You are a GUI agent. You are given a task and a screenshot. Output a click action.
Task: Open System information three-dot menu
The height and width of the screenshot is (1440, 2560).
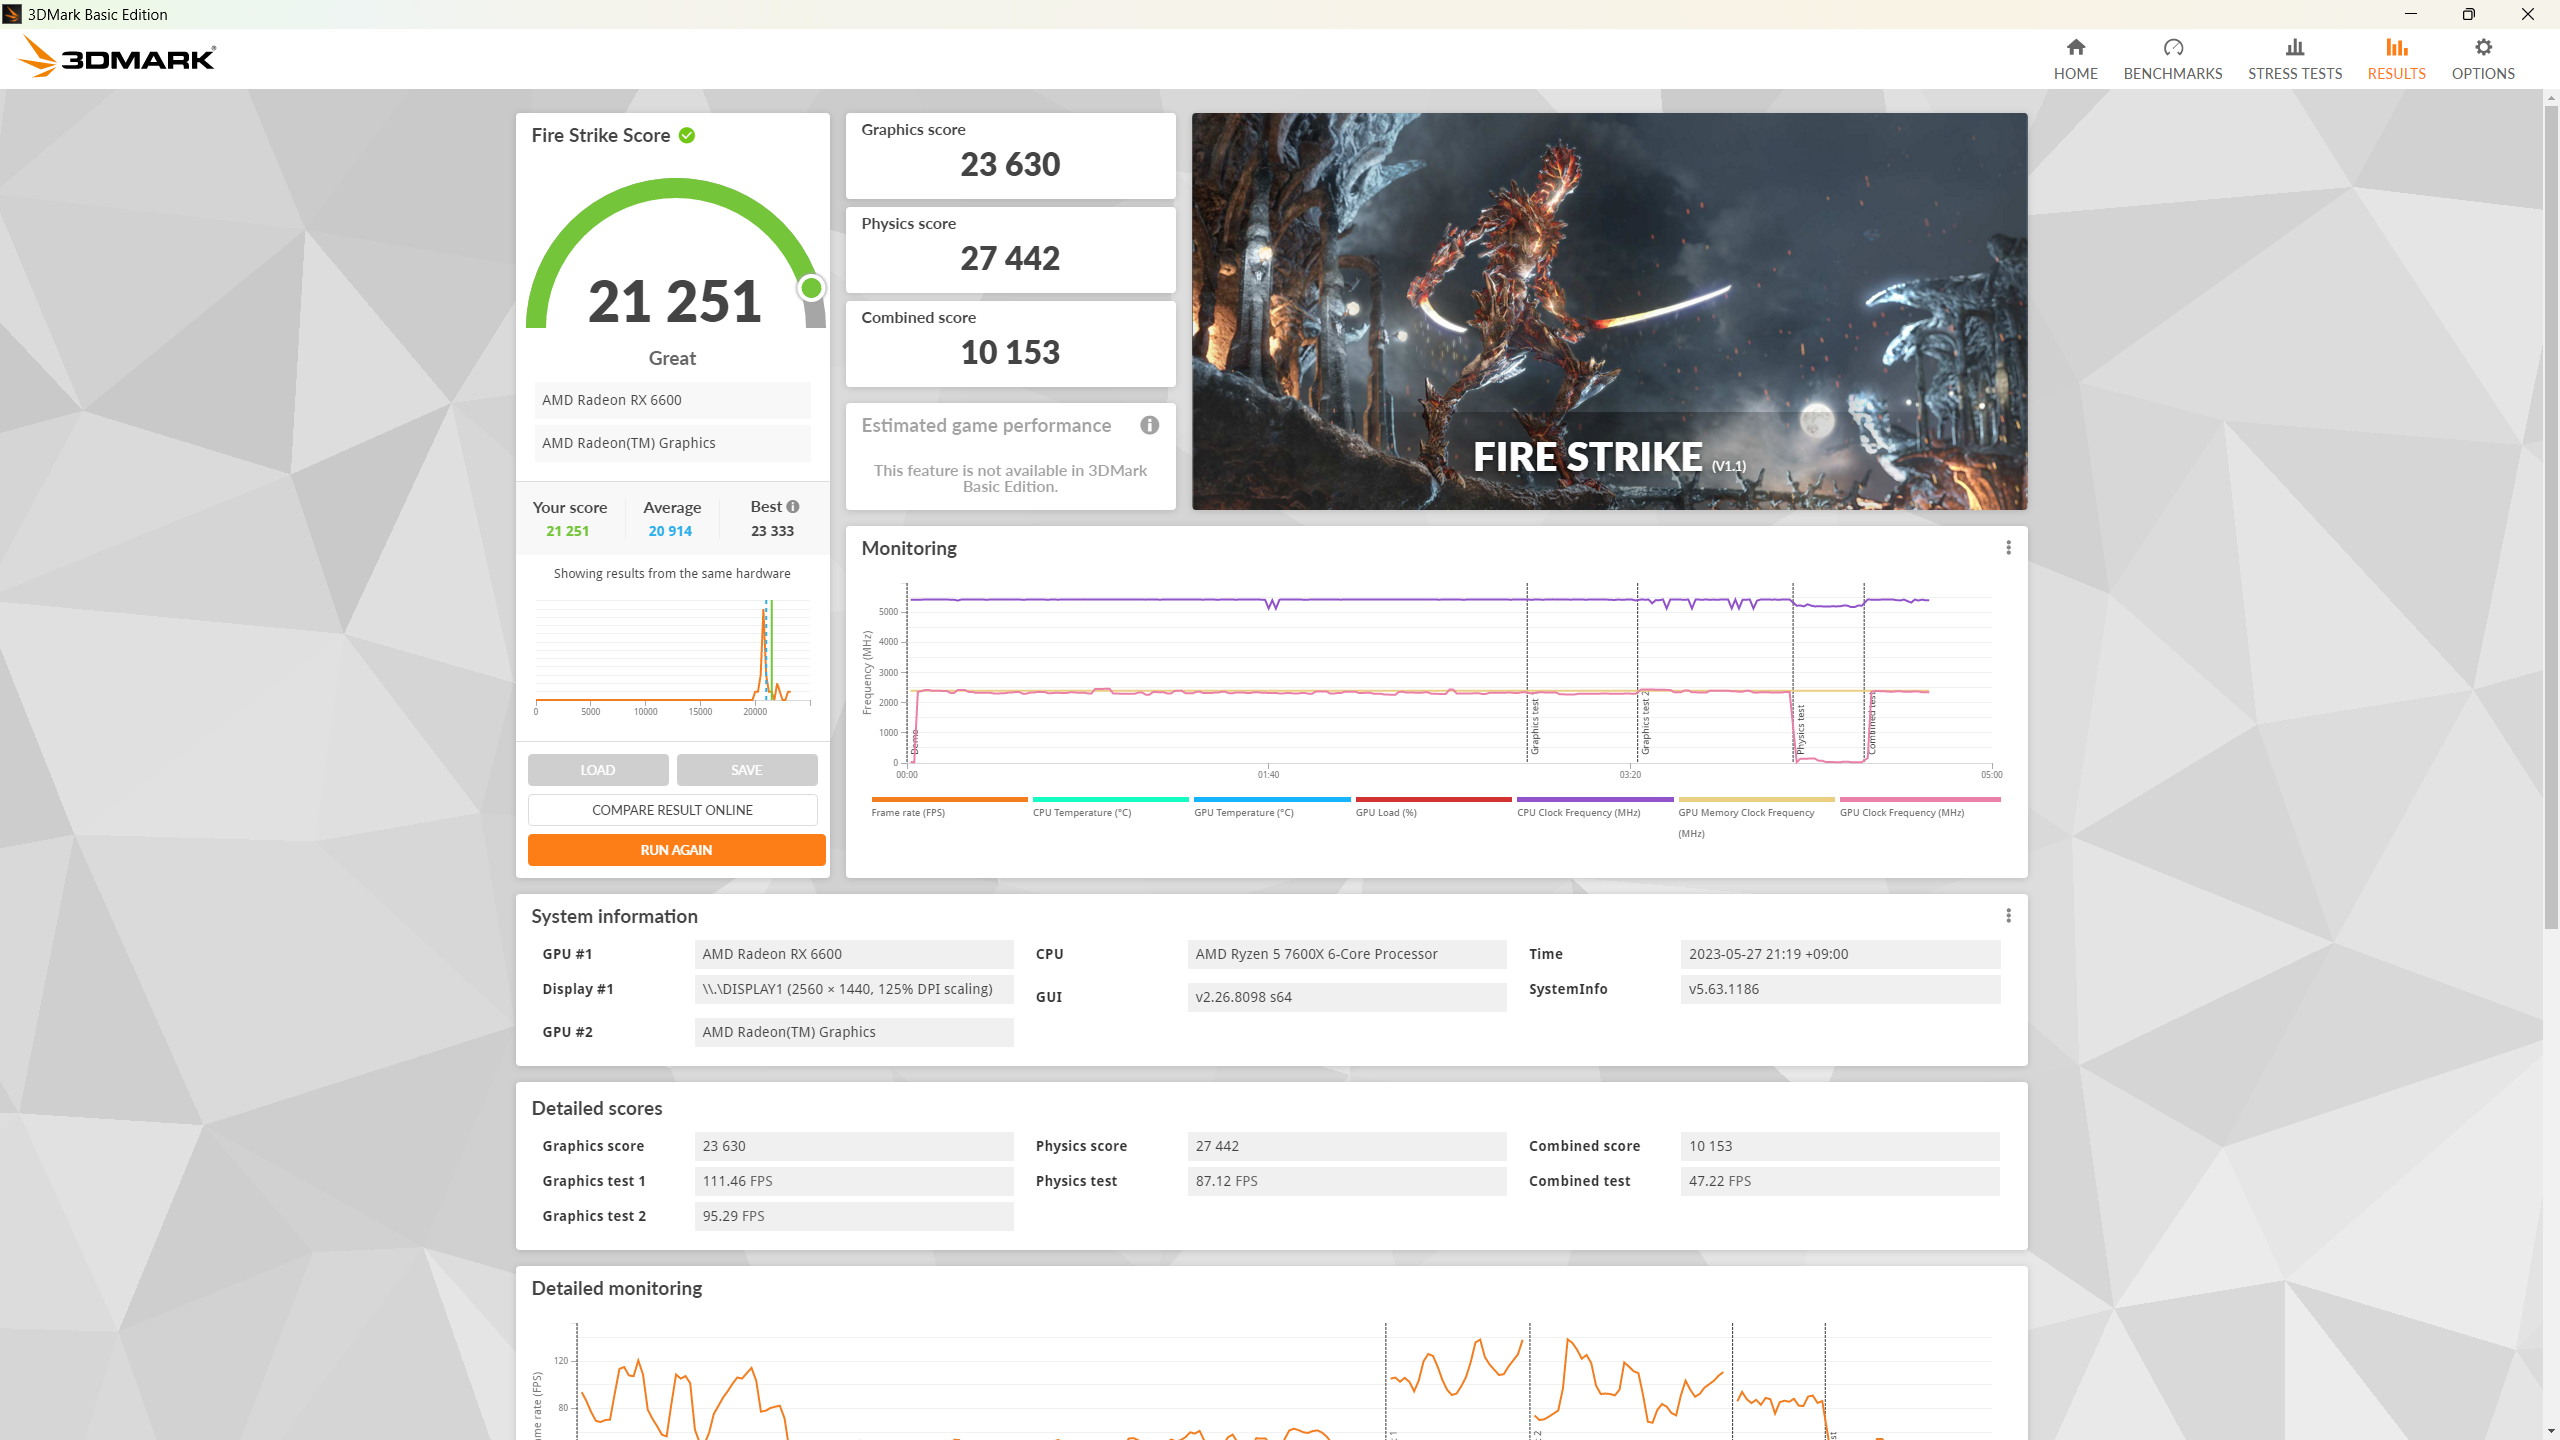pos(2008,915)
